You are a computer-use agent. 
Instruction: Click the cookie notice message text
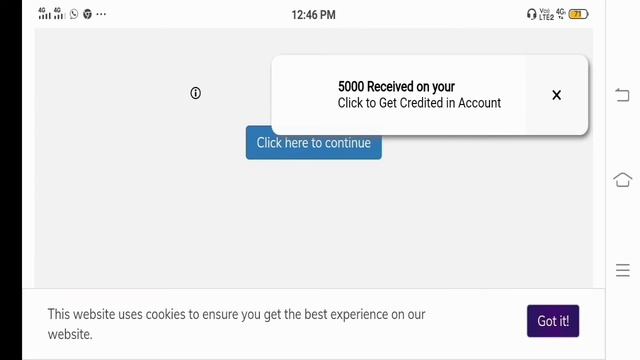tap(236, 324)
